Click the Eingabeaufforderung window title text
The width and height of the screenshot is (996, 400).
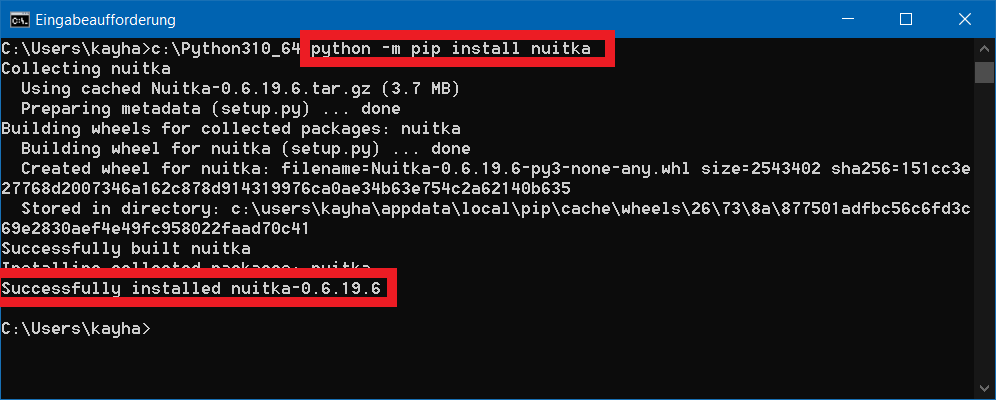105,19
